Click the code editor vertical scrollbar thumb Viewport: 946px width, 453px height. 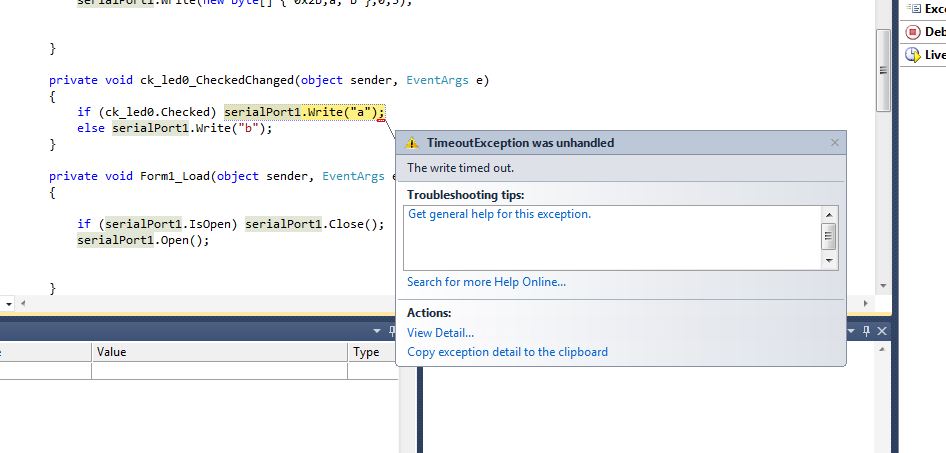(883, 70)
